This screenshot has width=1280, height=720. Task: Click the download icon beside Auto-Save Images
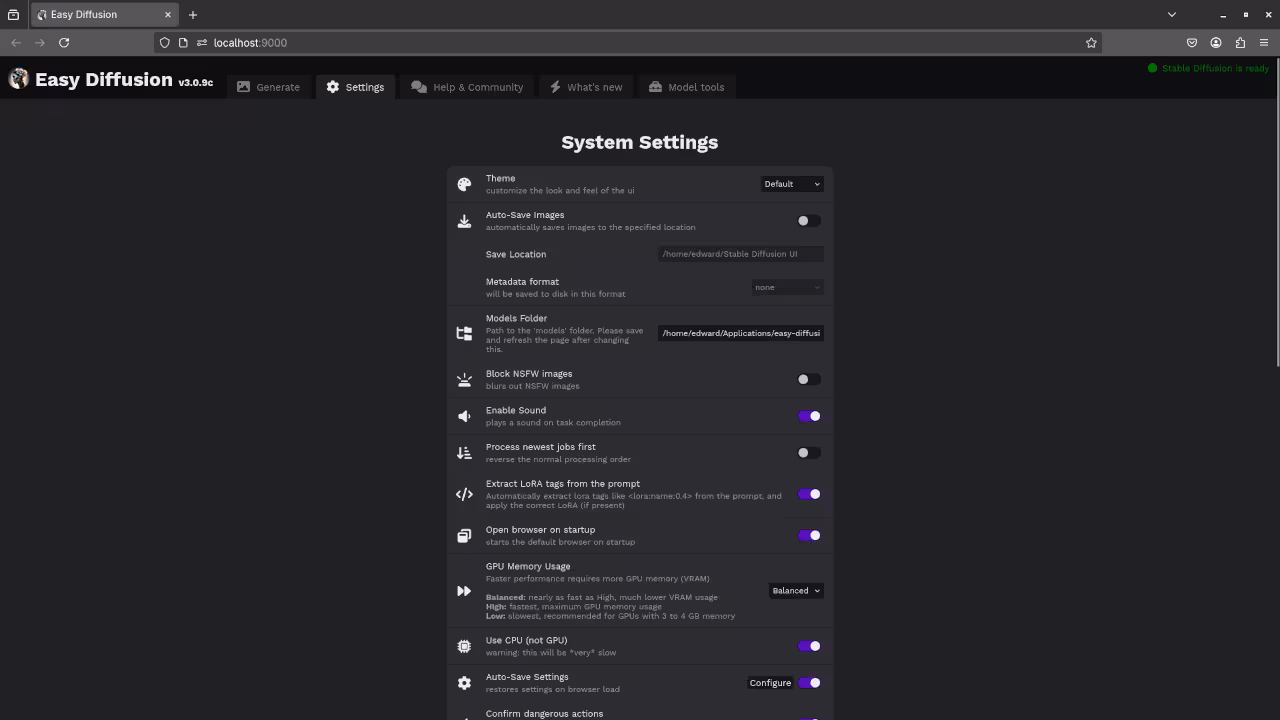(x=464, y=221)
